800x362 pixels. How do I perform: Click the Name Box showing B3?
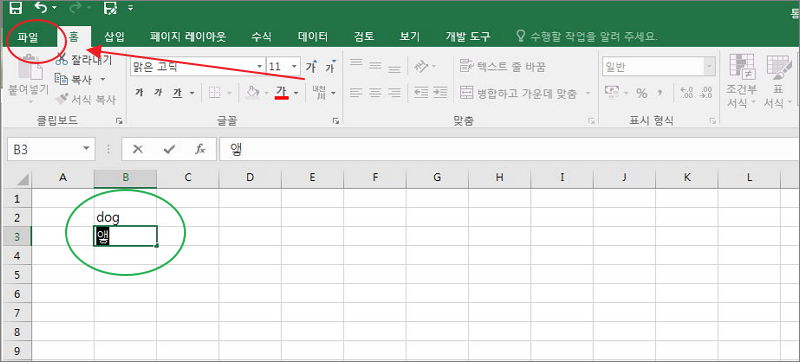(51, 149)
